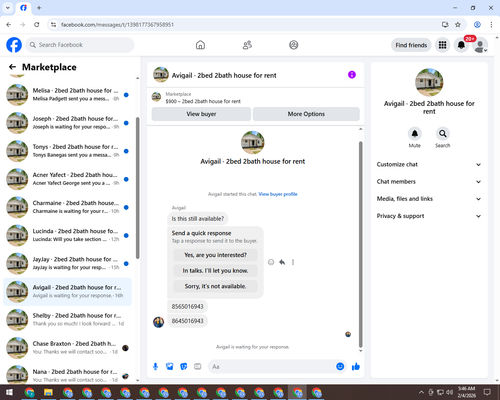Send quick response 'Sorry, it's not available.'
This screenshot has height=400, width=500.
point(215,286)
